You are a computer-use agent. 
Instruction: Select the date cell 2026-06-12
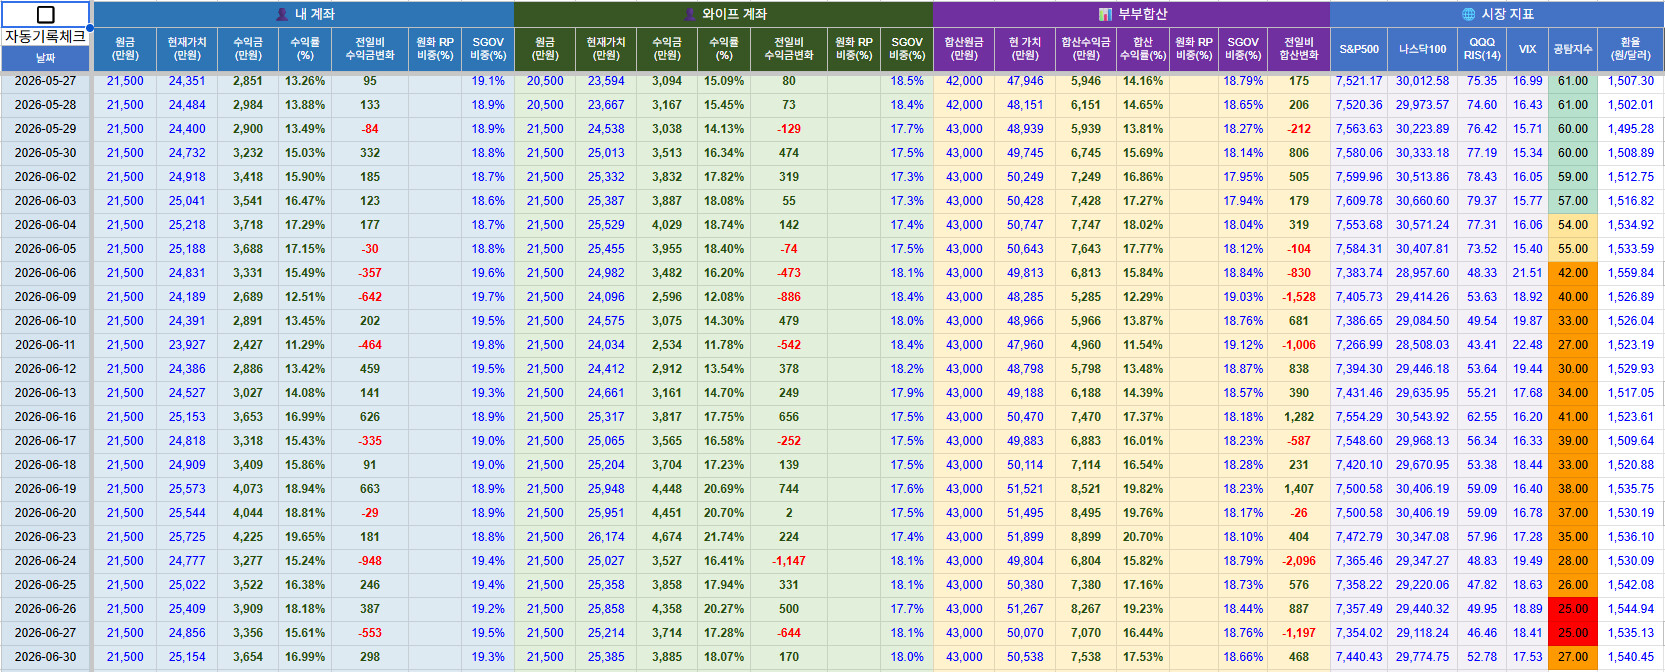click(46, 369)
